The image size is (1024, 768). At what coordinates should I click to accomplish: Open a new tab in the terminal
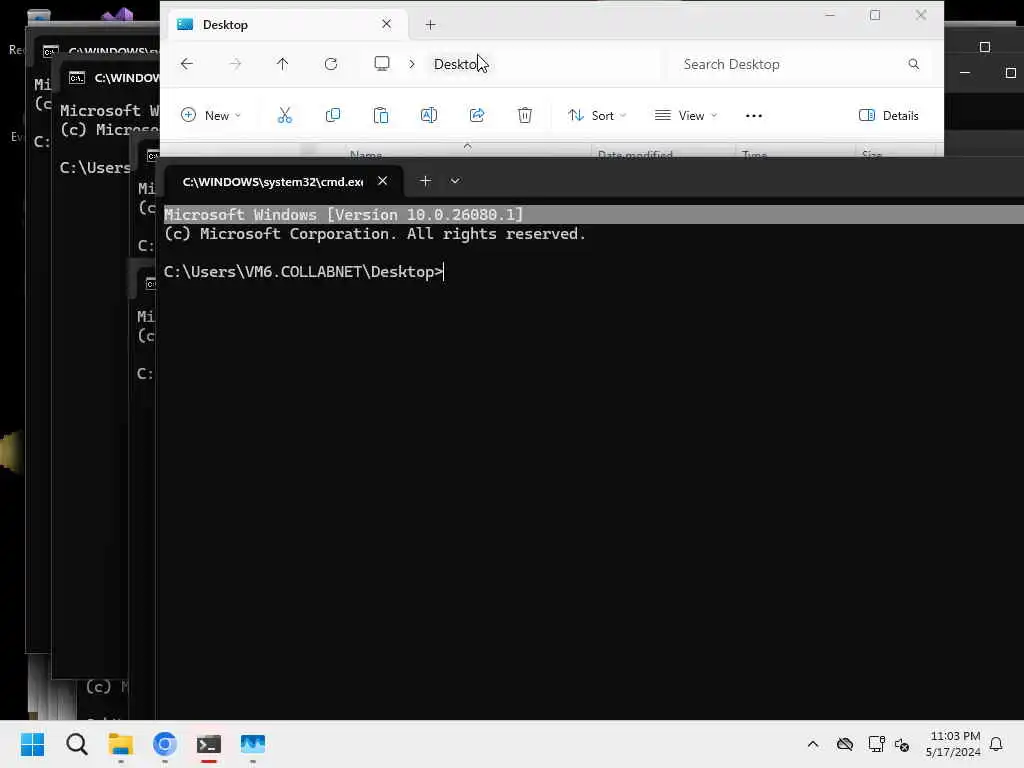pyautogui.click(x=425, y=181)
